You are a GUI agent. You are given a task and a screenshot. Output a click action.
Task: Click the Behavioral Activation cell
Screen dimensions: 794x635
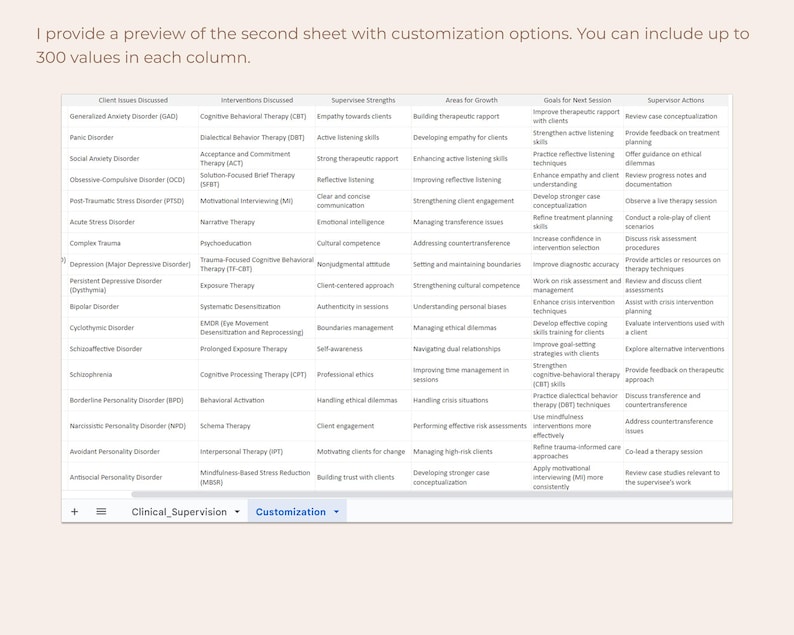point(257,401)
